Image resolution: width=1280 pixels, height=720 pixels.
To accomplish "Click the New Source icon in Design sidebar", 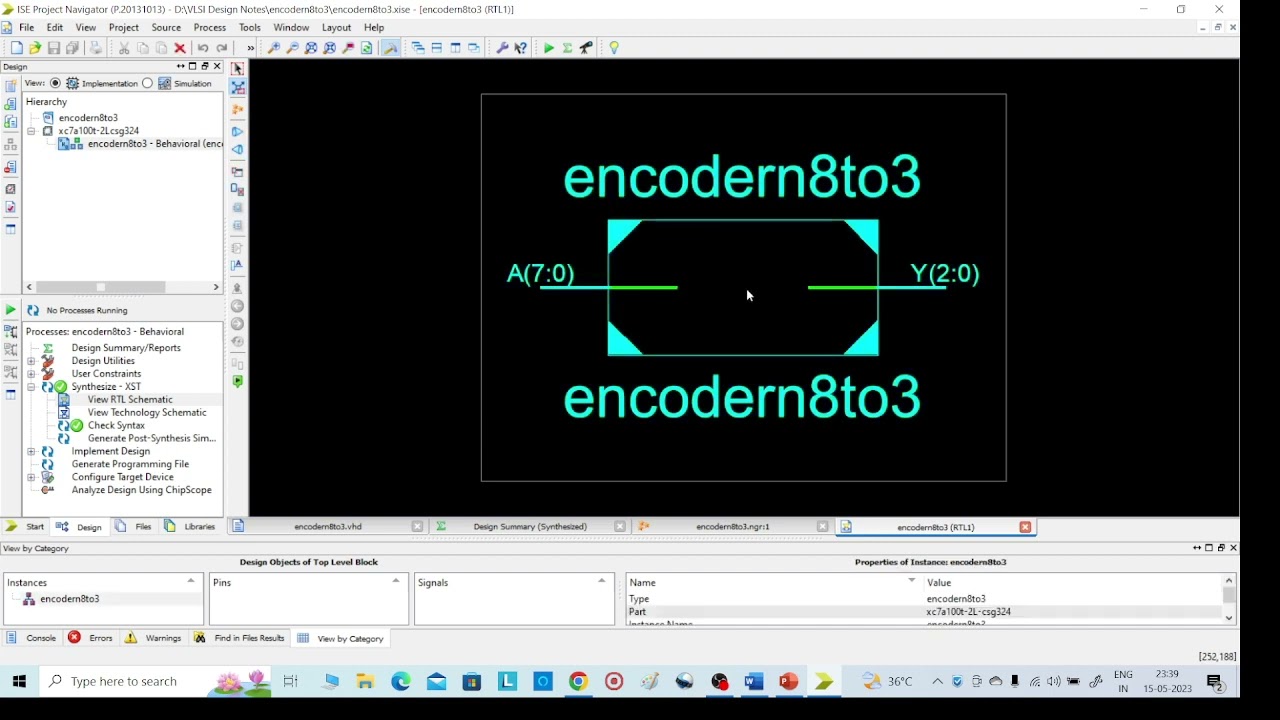I will tap(10, 86).
